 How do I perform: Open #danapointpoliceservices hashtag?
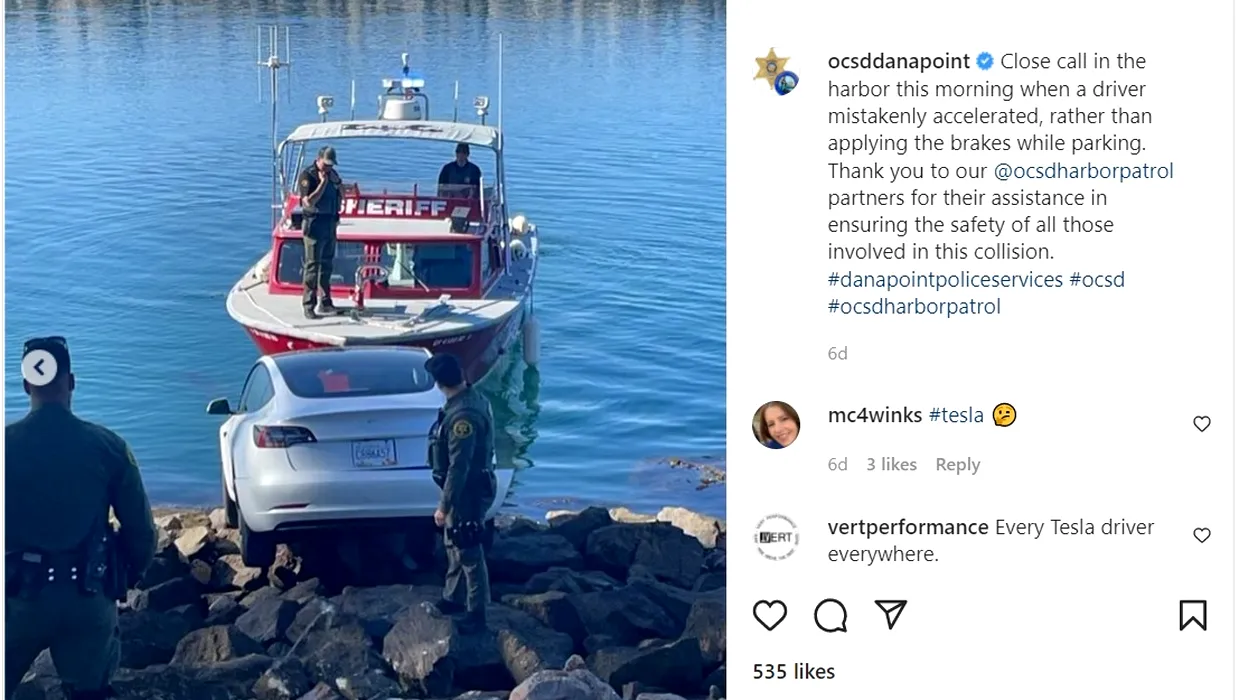coord(945,280)
